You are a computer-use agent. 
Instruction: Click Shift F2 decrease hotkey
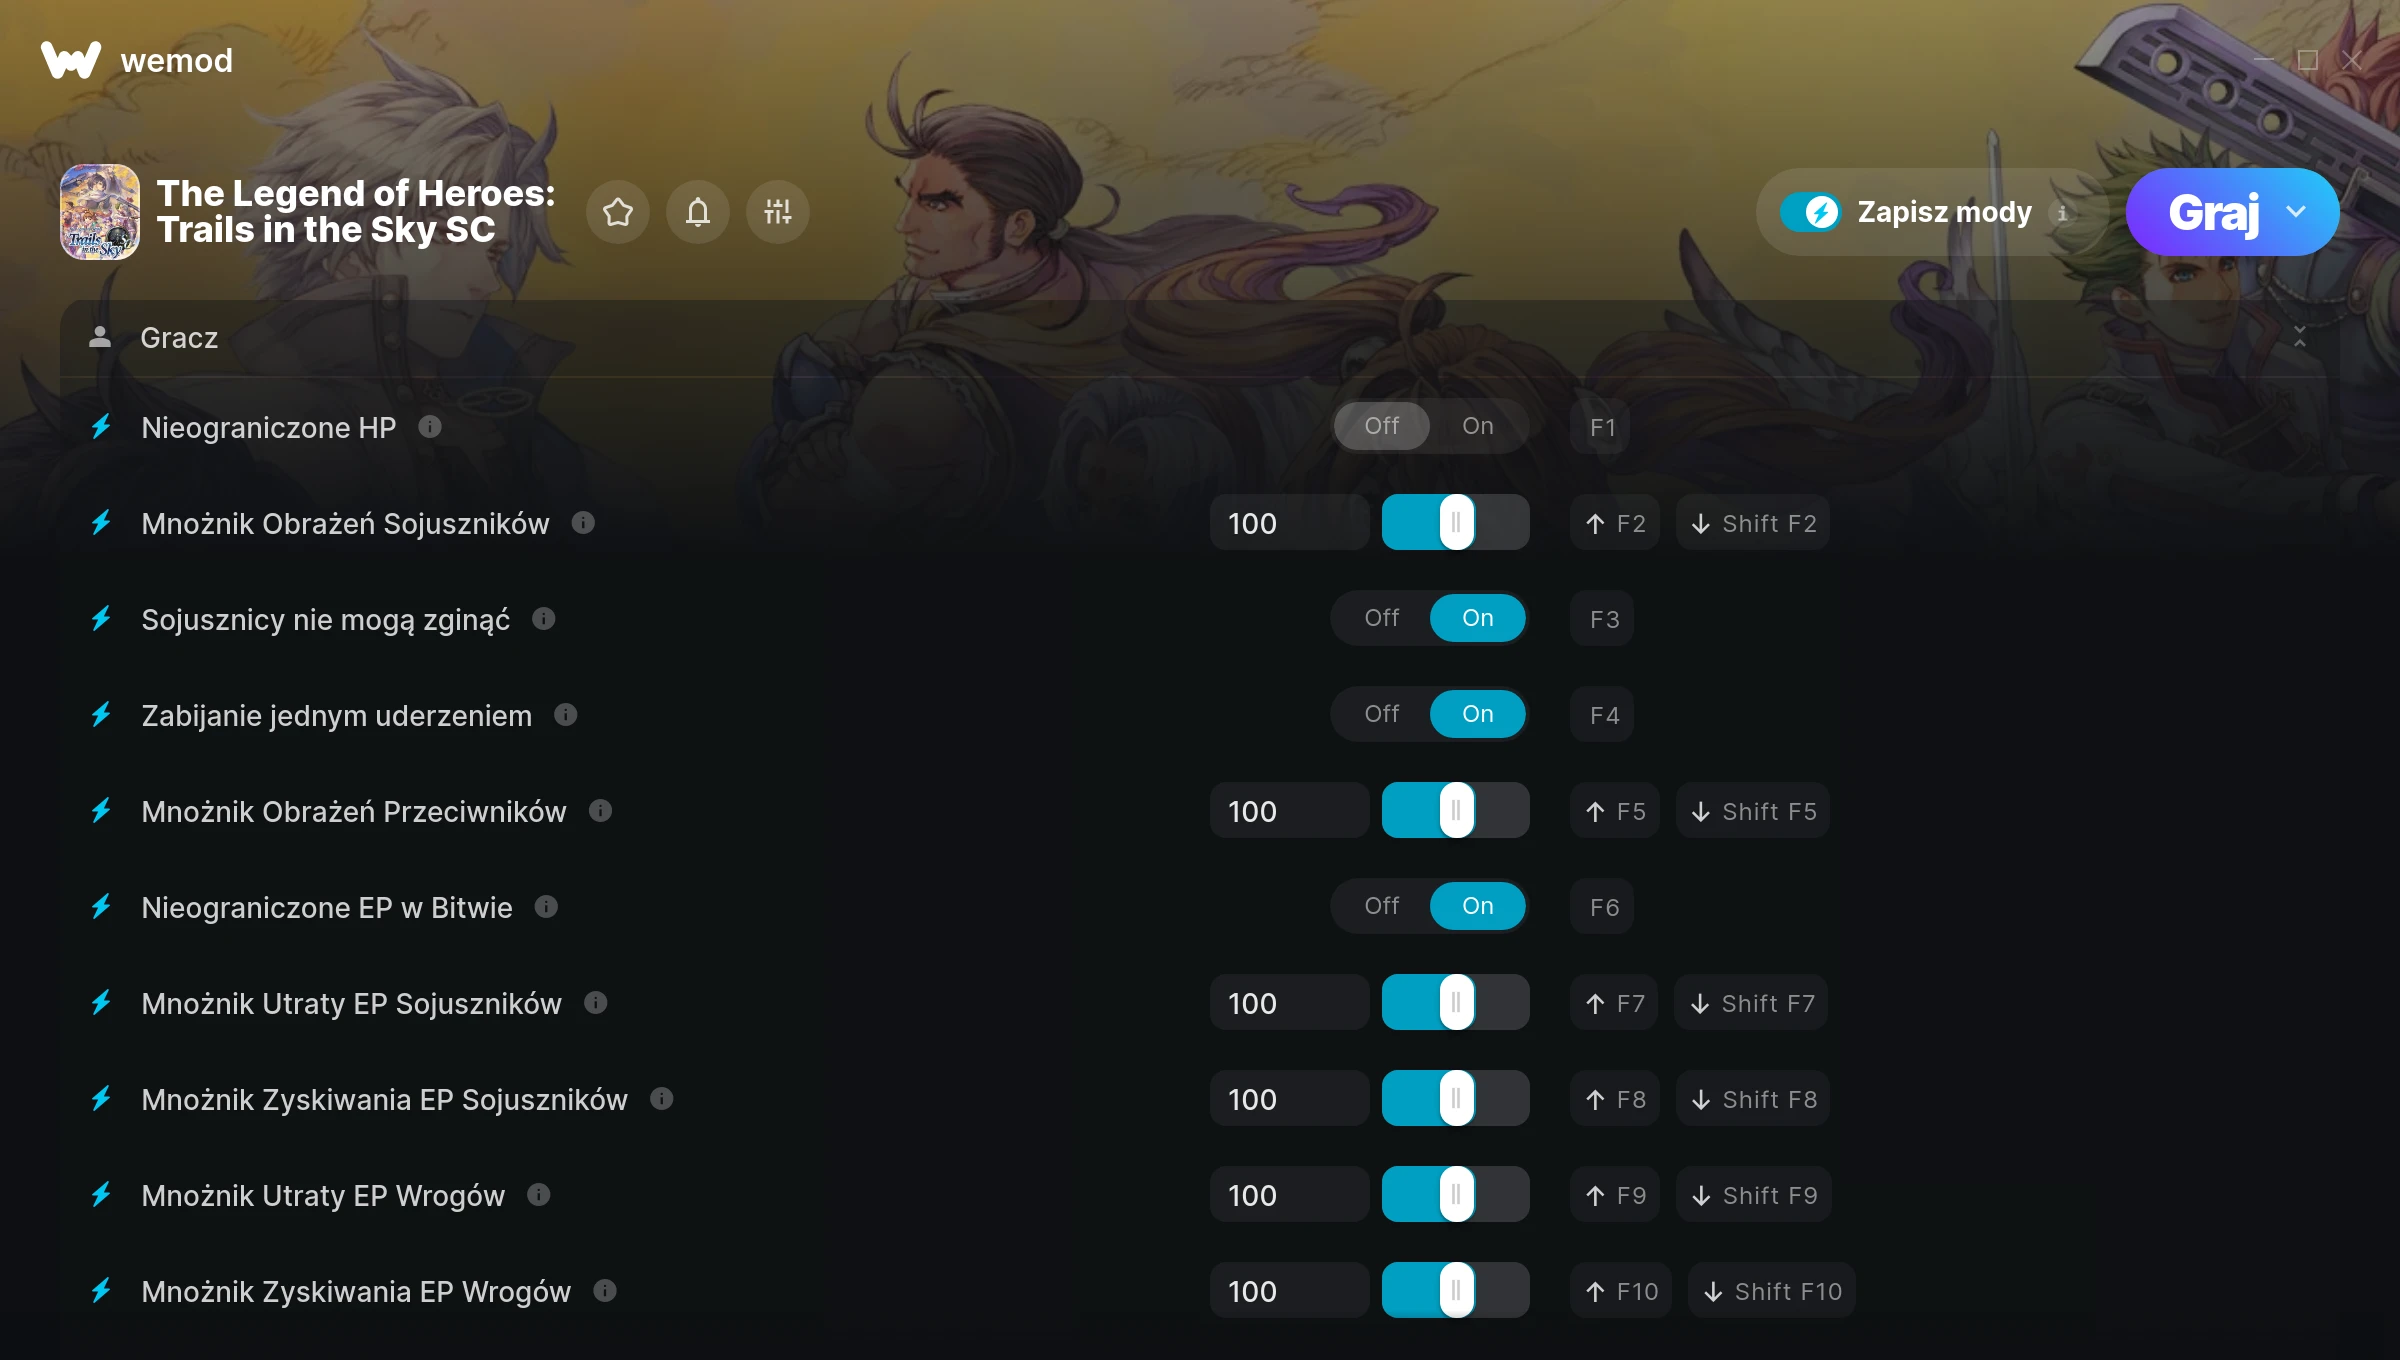[x=1753, y=523]
